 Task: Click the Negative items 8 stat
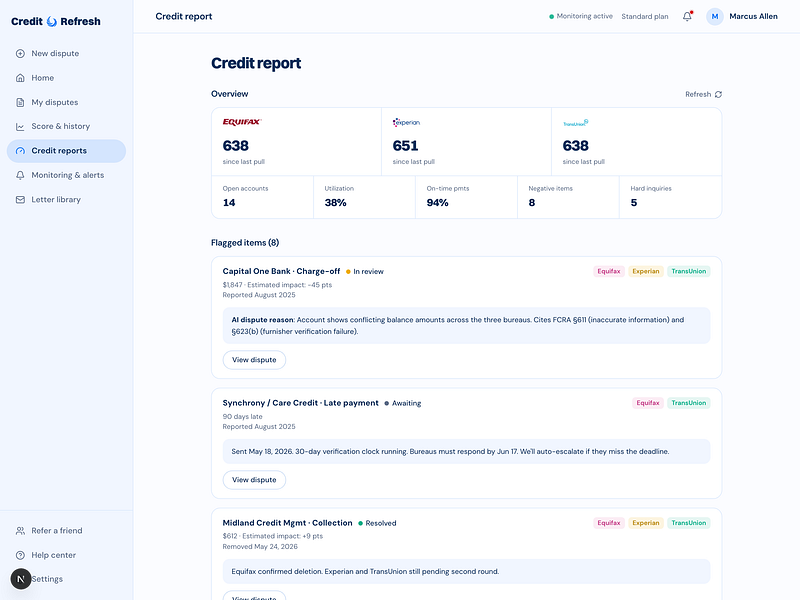pos(568,197)
